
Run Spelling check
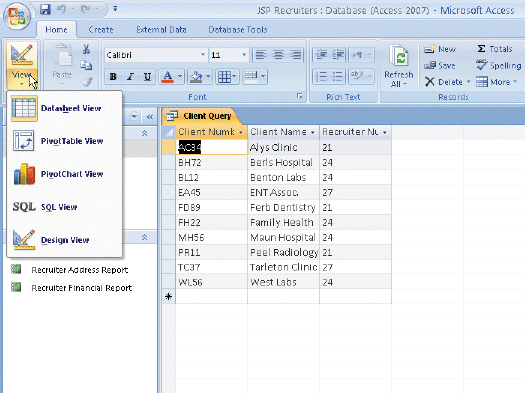(x=499, y=65)
